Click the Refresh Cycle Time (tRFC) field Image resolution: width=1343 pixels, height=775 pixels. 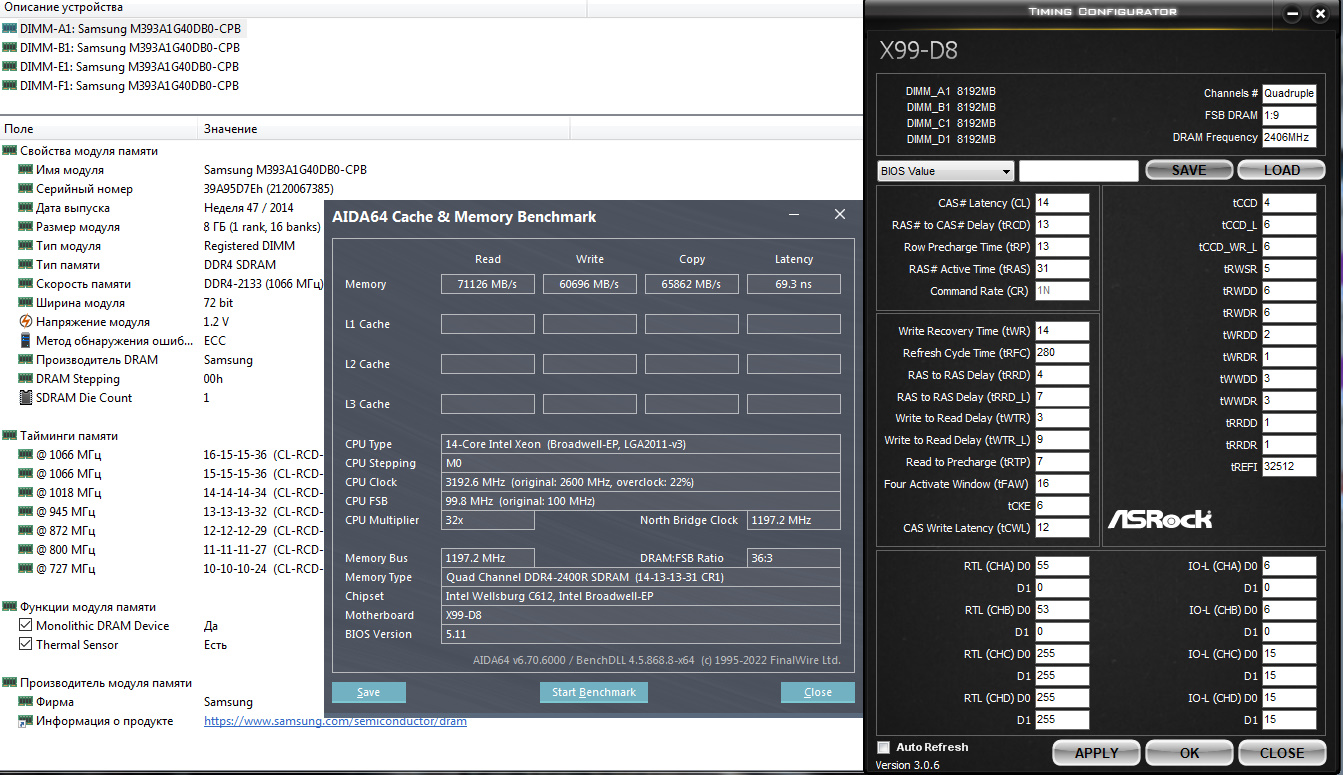click(x=1062, y=353)
